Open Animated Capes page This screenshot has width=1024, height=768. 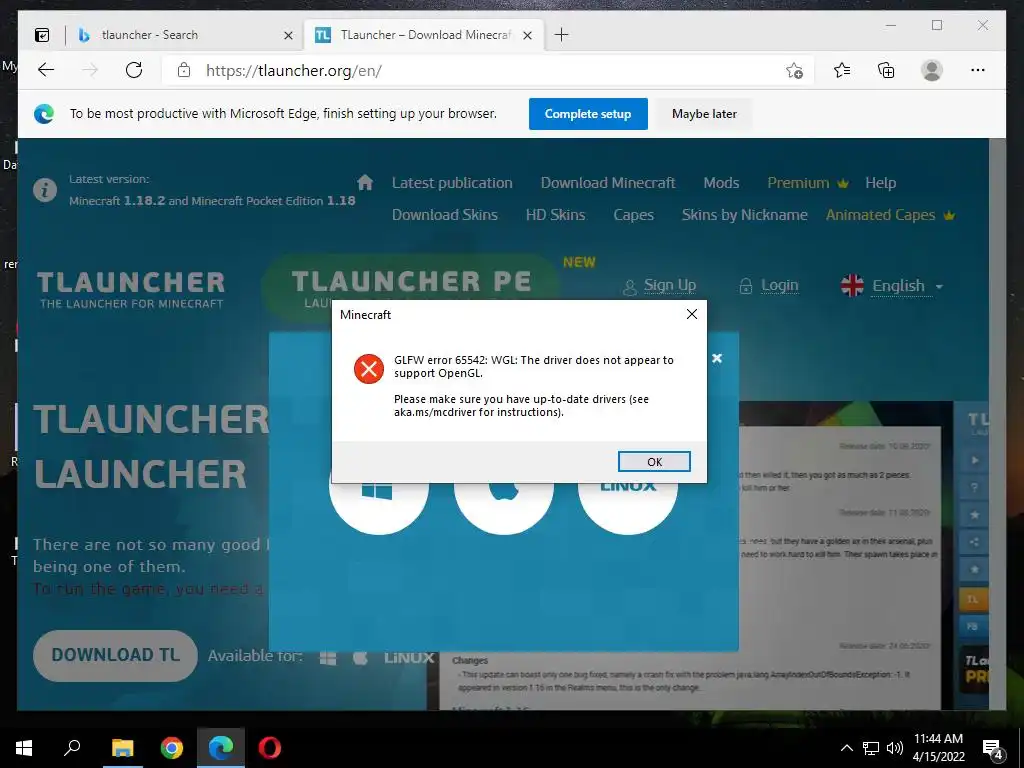[x=889, y=215]
